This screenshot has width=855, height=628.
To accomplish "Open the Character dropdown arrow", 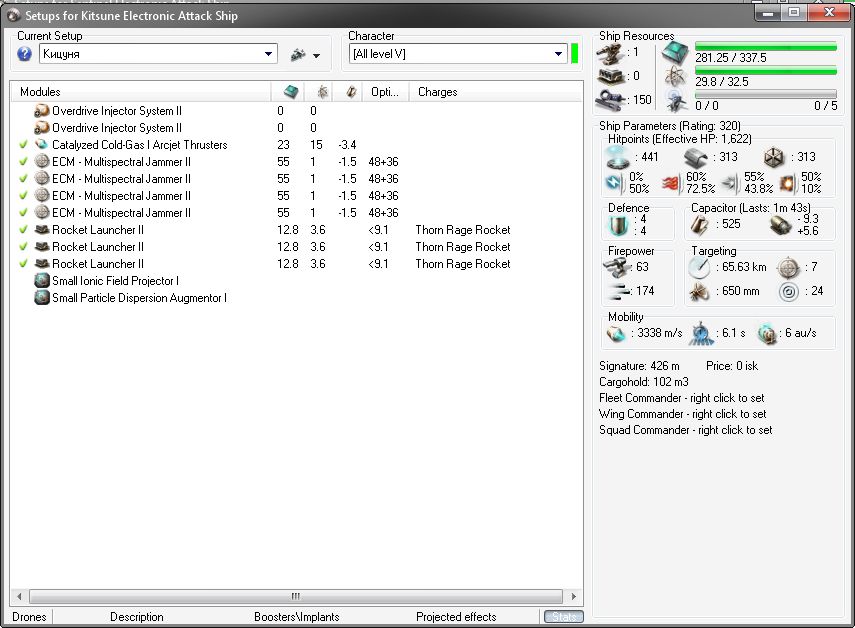I will pos(558,54).
